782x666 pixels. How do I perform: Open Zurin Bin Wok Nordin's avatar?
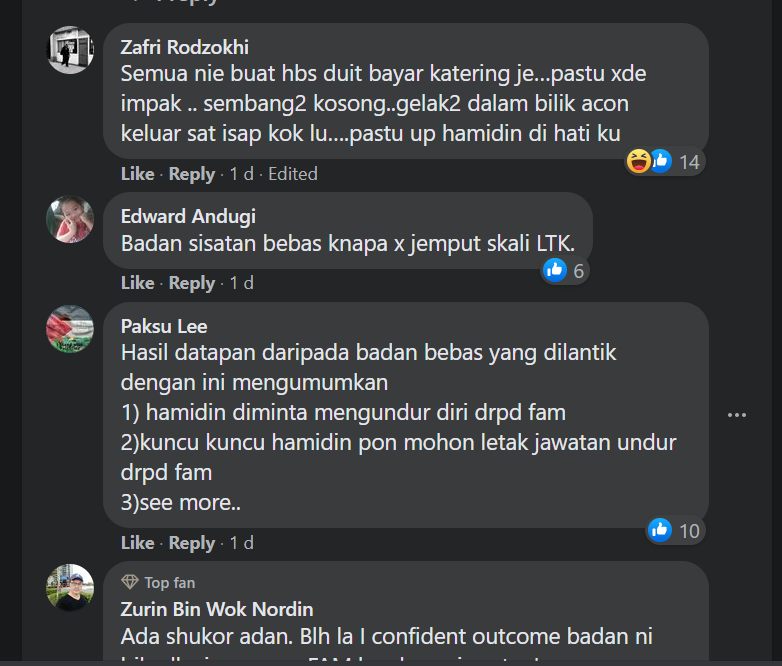coord(70,588)
